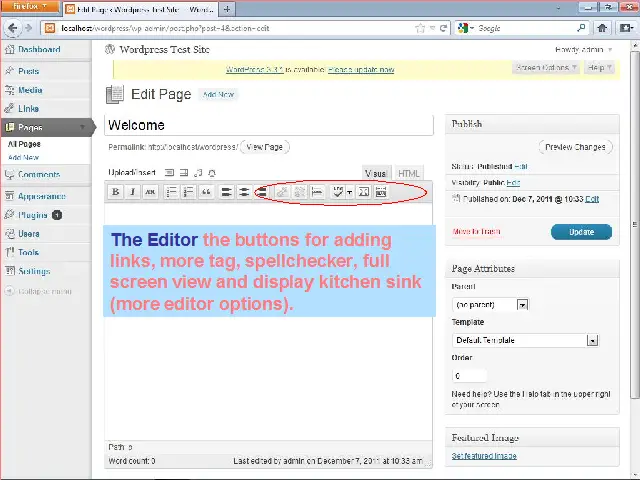Screen dimensions: 640x480
Task: Open Users in the sidebar
Action: pyautogui.click(x=29, y=234)
